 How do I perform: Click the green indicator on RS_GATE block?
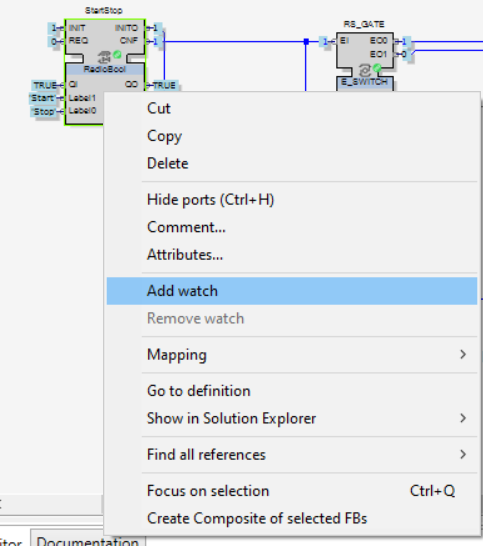click(x=377, y=68)
